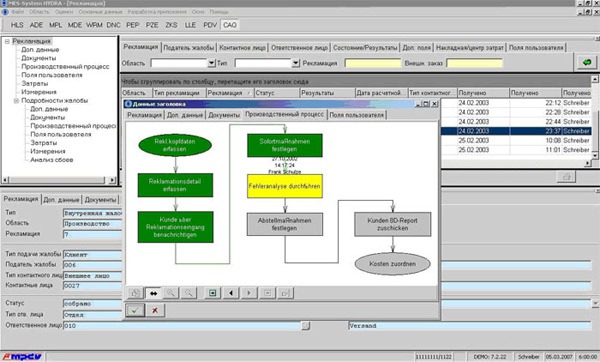Click the fit-to-window diagram icon
600x362 pixels.
212,293
